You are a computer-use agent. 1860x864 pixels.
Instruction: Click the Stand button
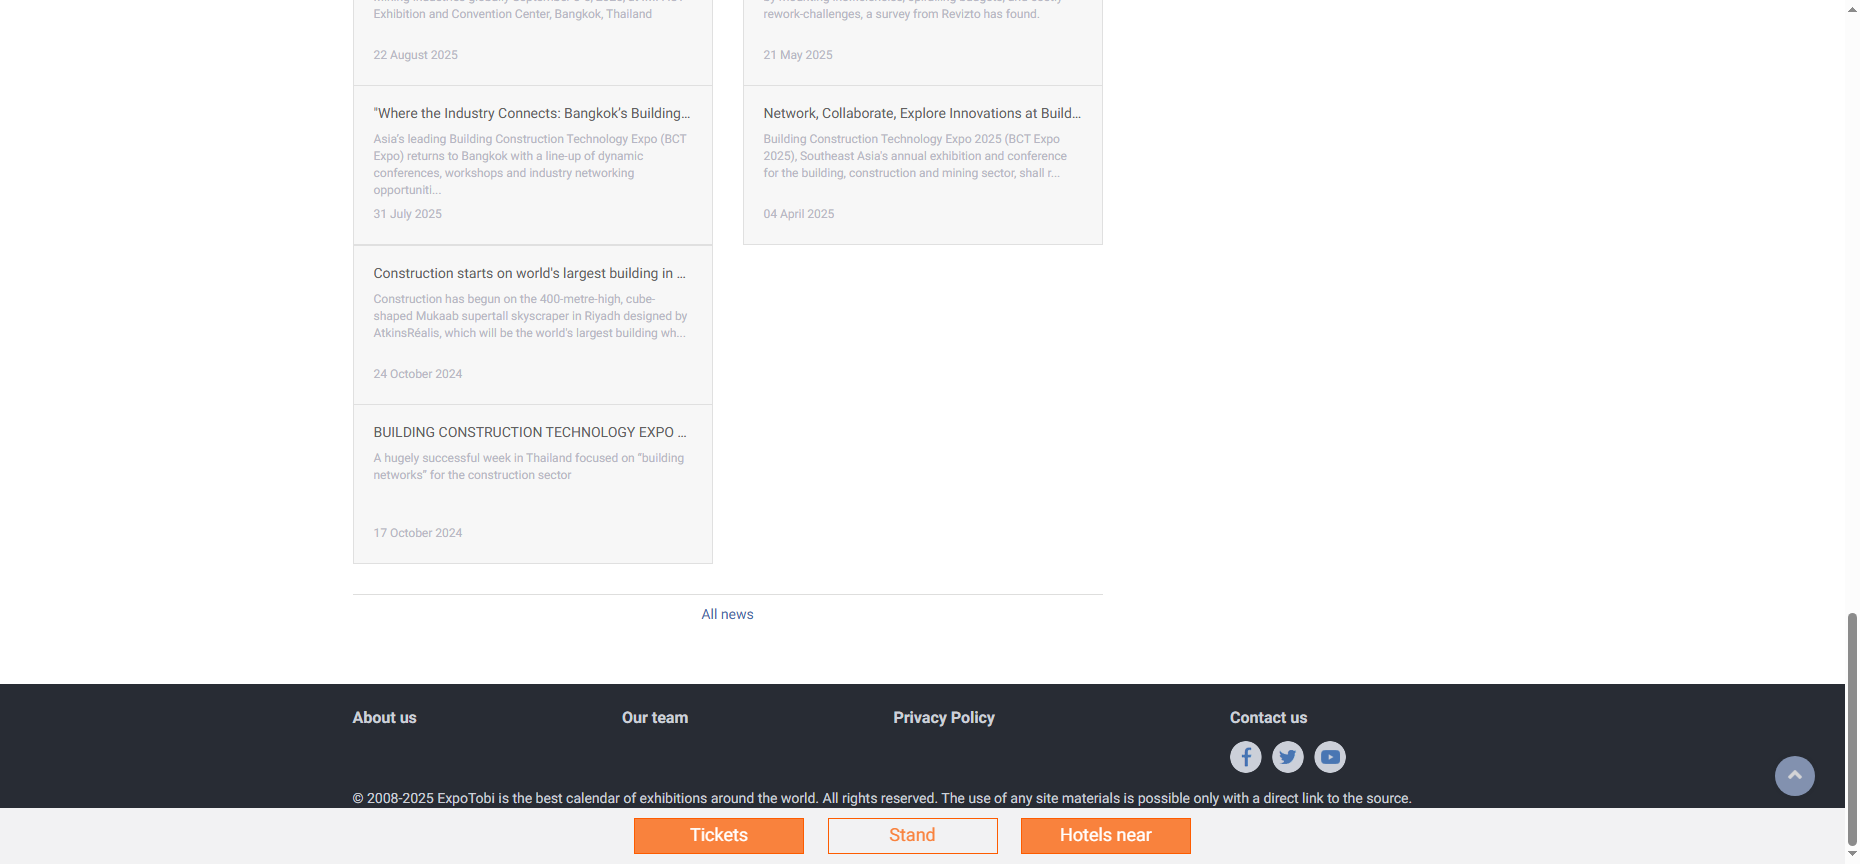[912, 836]
